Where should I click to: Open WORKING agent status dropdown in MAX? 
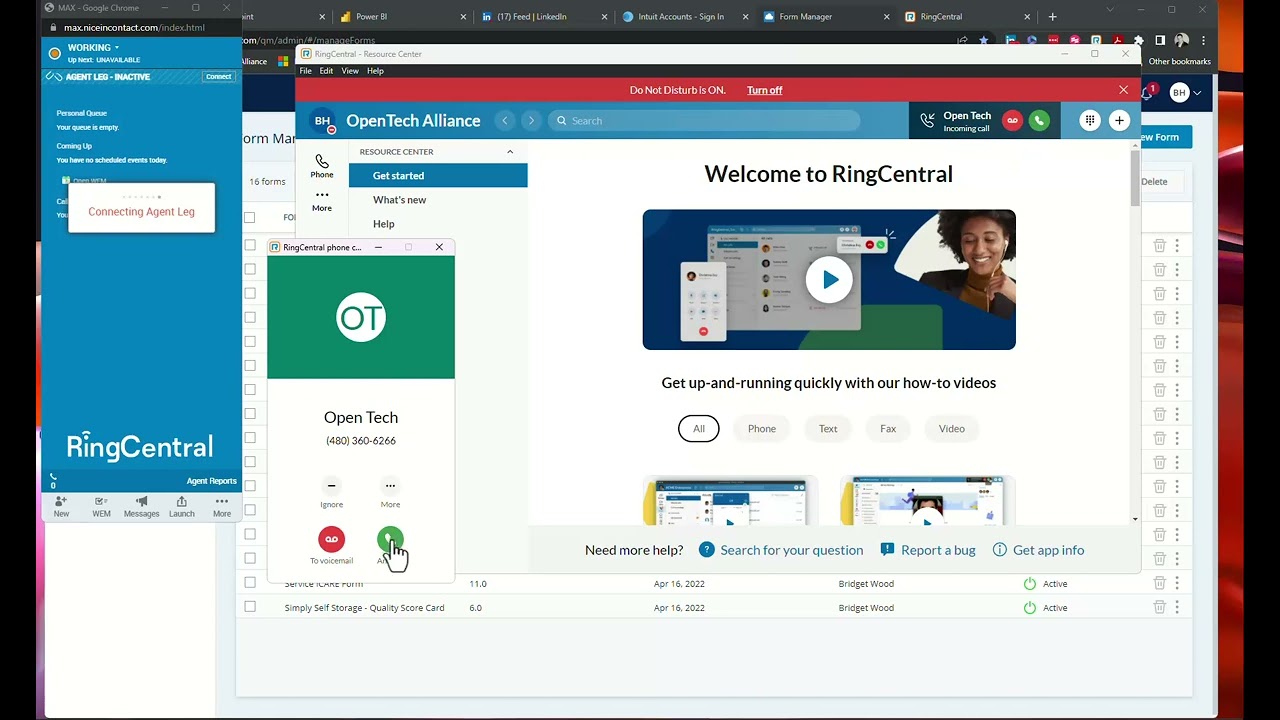click(93, 48)
